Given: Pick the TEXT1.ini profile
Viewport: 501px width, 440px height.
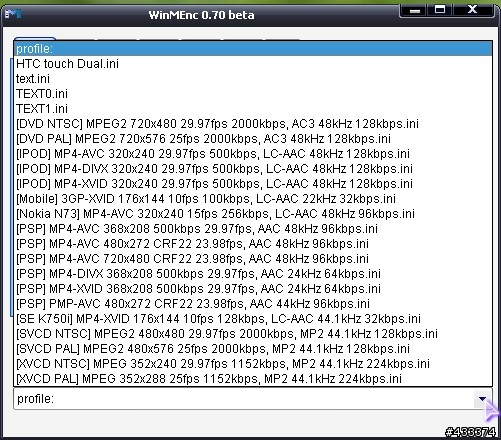Looking at the screenshot, I should (253, 109).
